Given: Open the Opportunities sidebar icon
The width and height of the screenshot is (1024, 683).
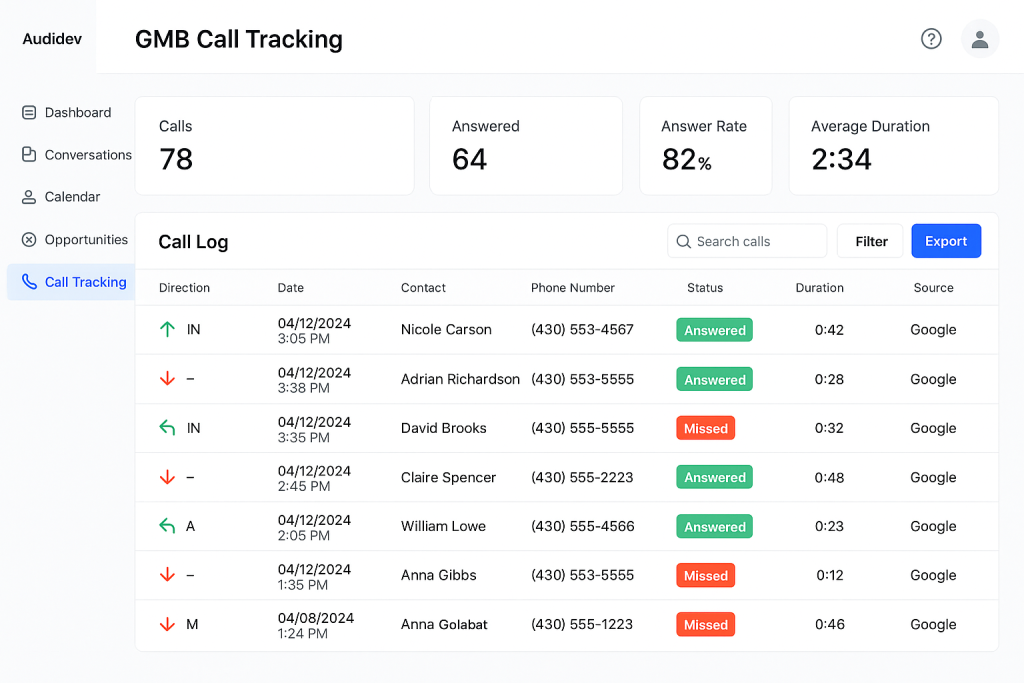Looking at the screenshot, I should click(x=27, y=240).
